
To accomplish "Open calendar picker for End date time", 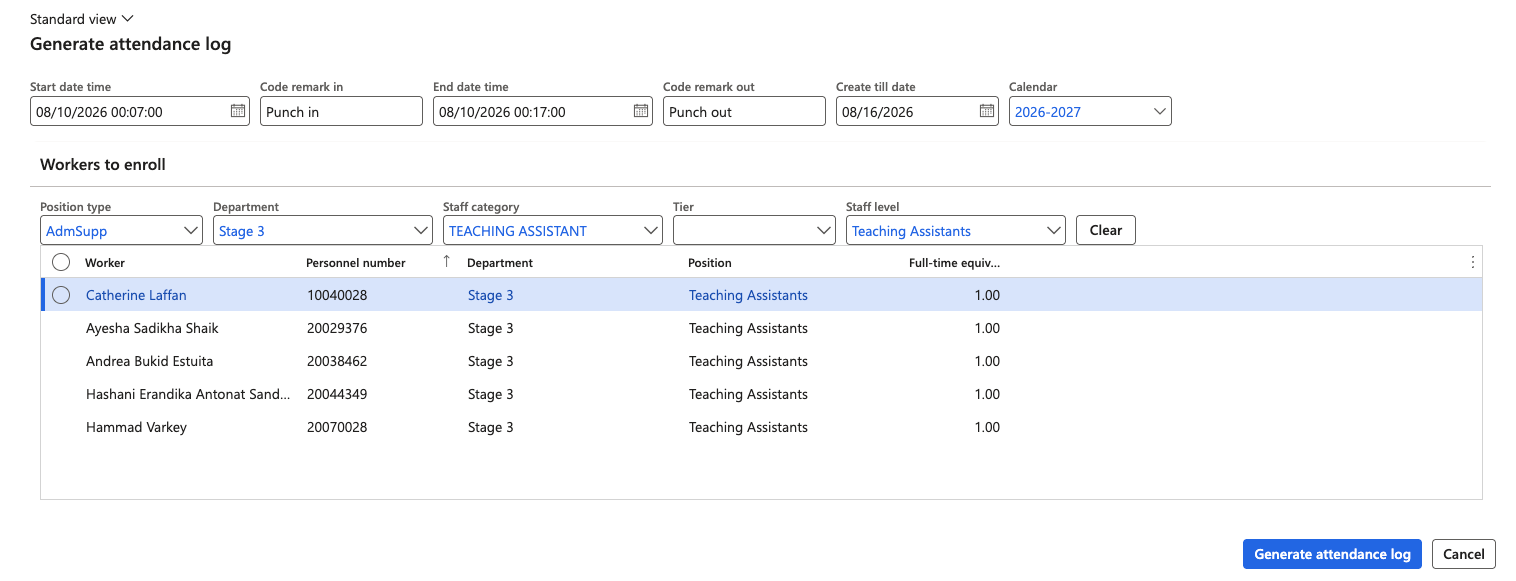I will click(641, 111).
